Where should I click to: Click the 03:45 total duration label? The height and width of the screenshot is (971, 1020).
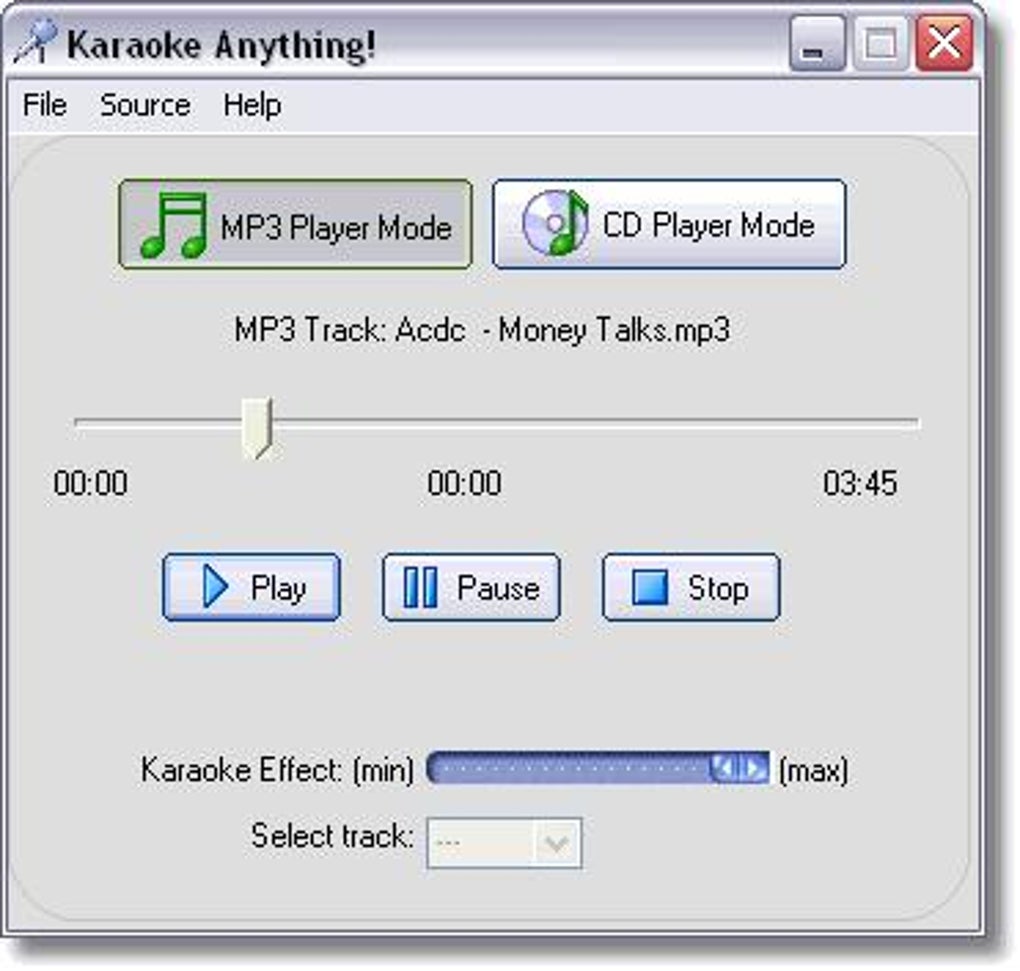click(x=860, y=483)
